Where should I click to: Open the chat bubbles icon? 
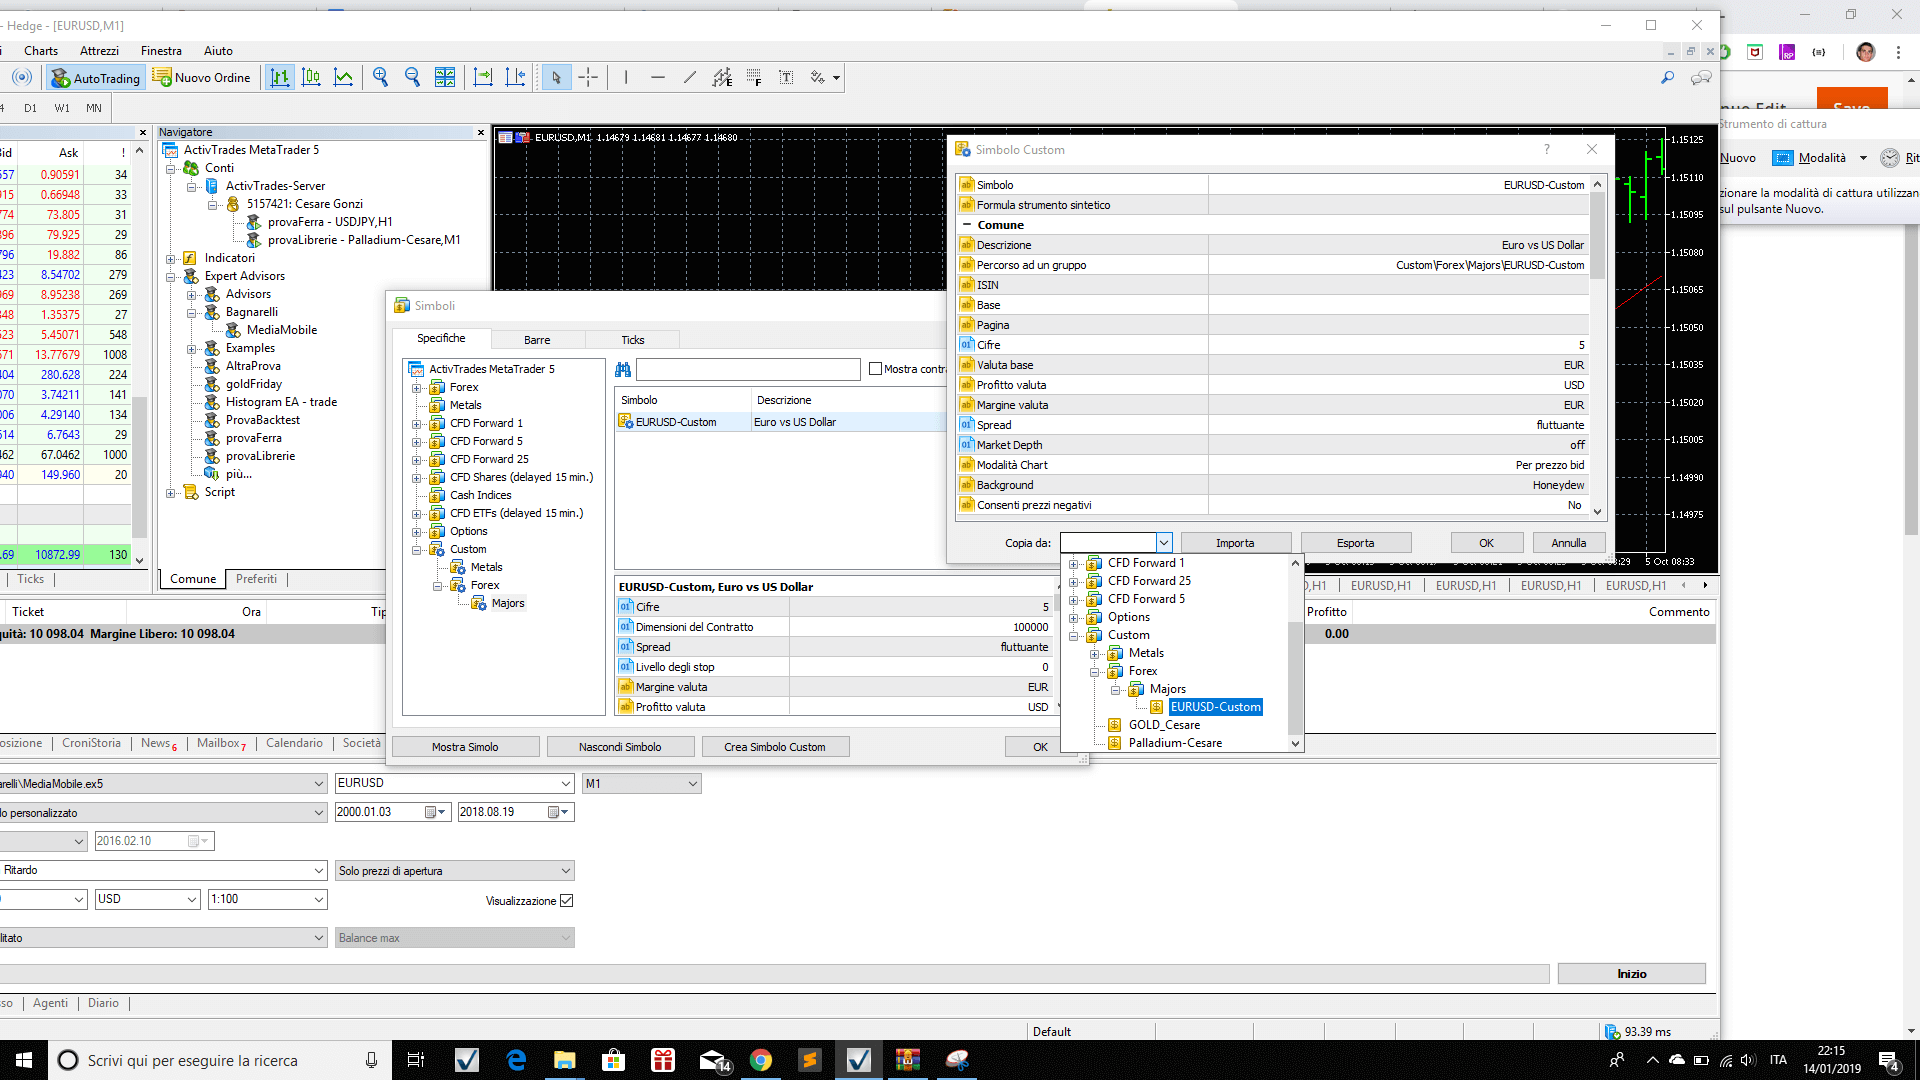[x=1701, y=78]
